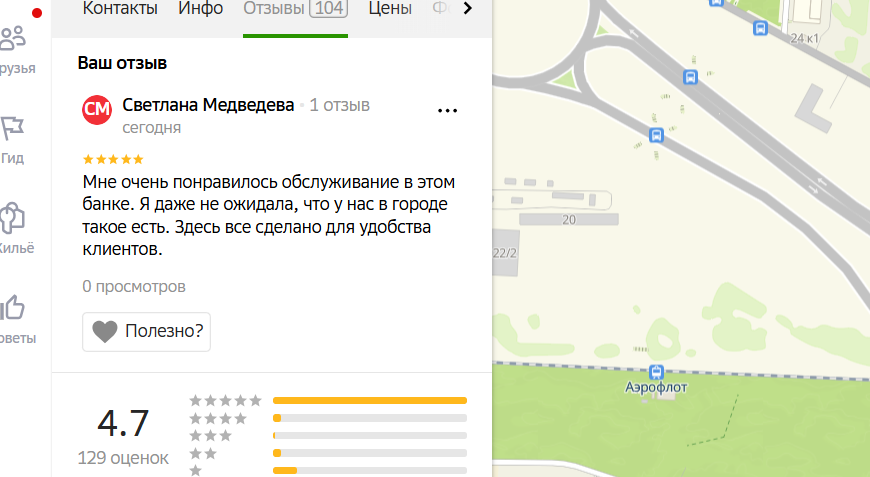This screenshot has width=870, height=477.
Task: Select the Отзывы 104 tab
Action: coord(295,8)
